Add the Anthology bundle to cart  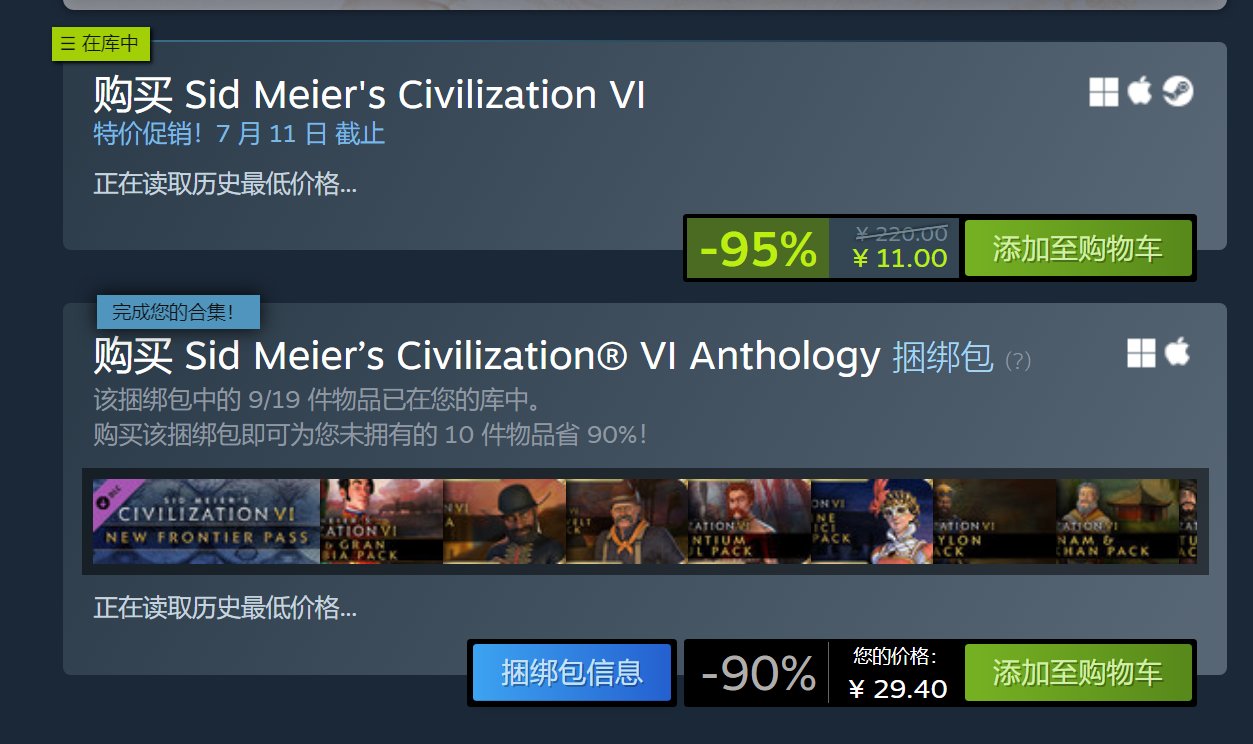click(x=1077, y=673)
